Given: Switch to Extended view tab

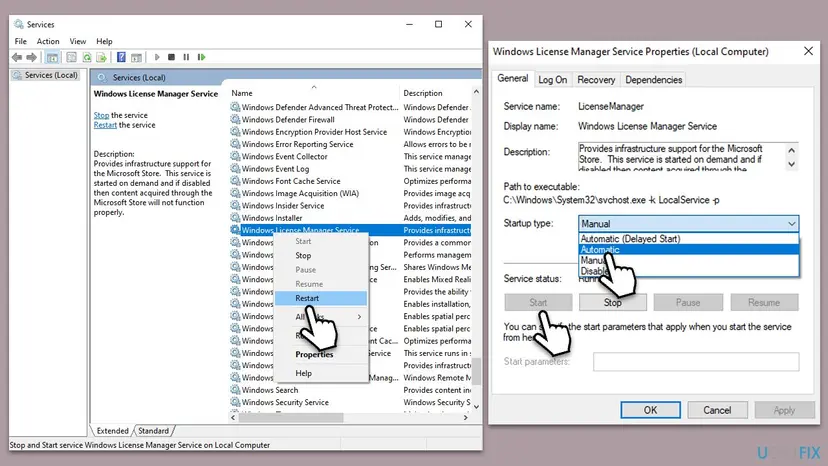Looking at the screenshot, I should (112, 431).
